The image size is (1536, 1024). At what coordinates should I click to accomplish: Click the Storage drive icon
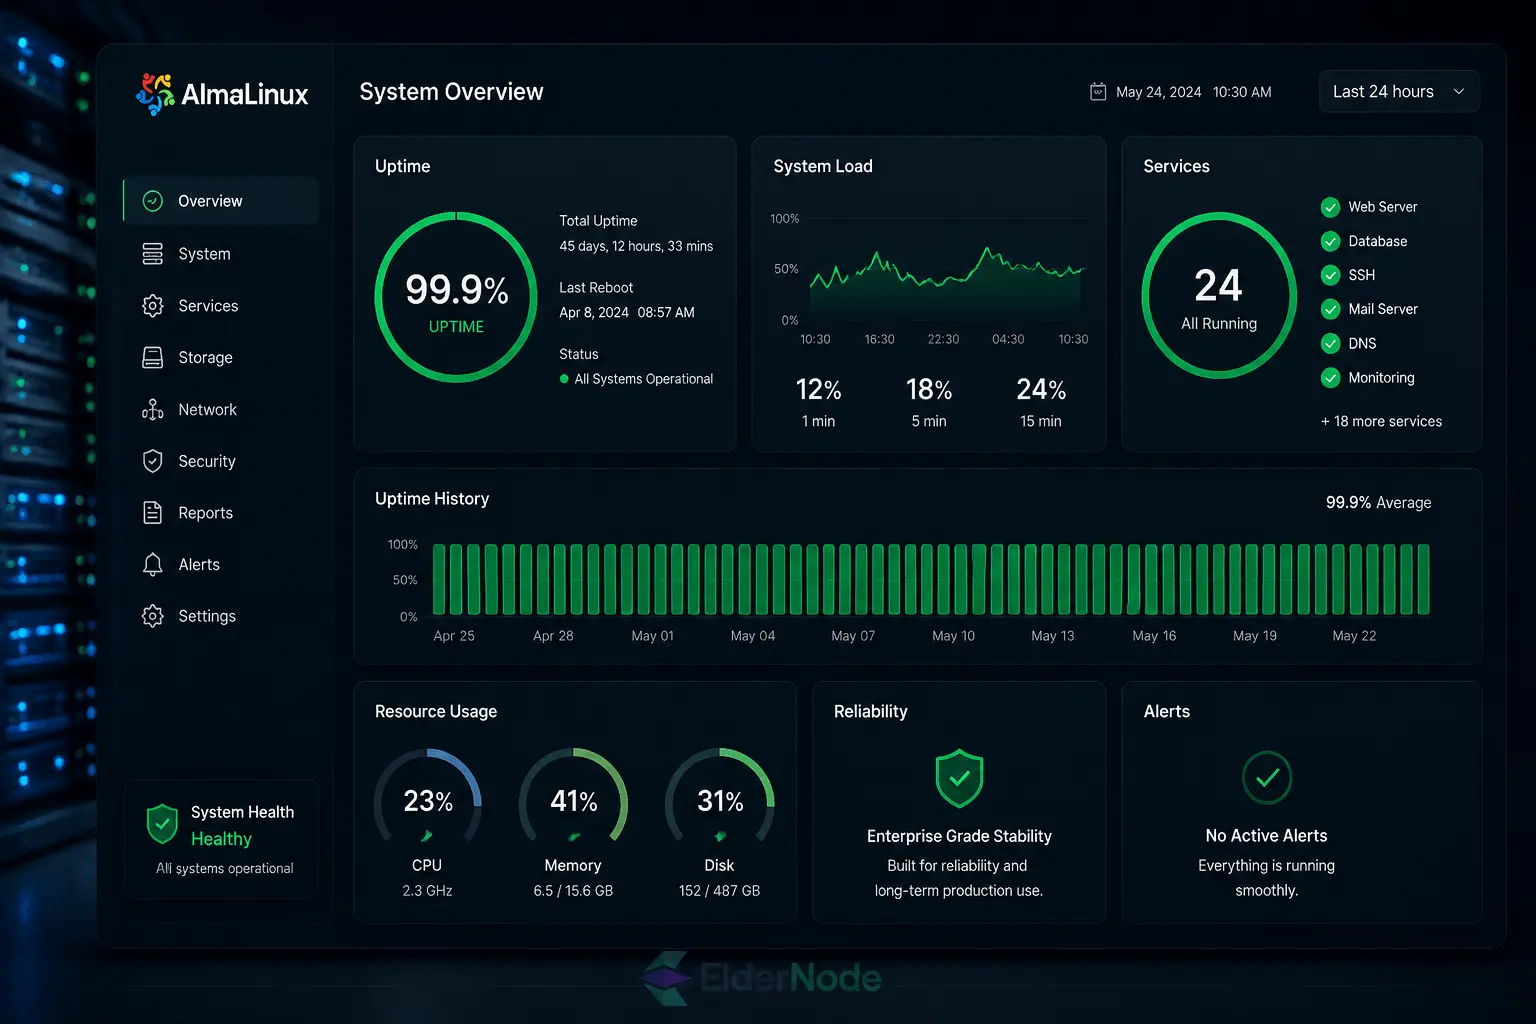[x=153, y=358]
